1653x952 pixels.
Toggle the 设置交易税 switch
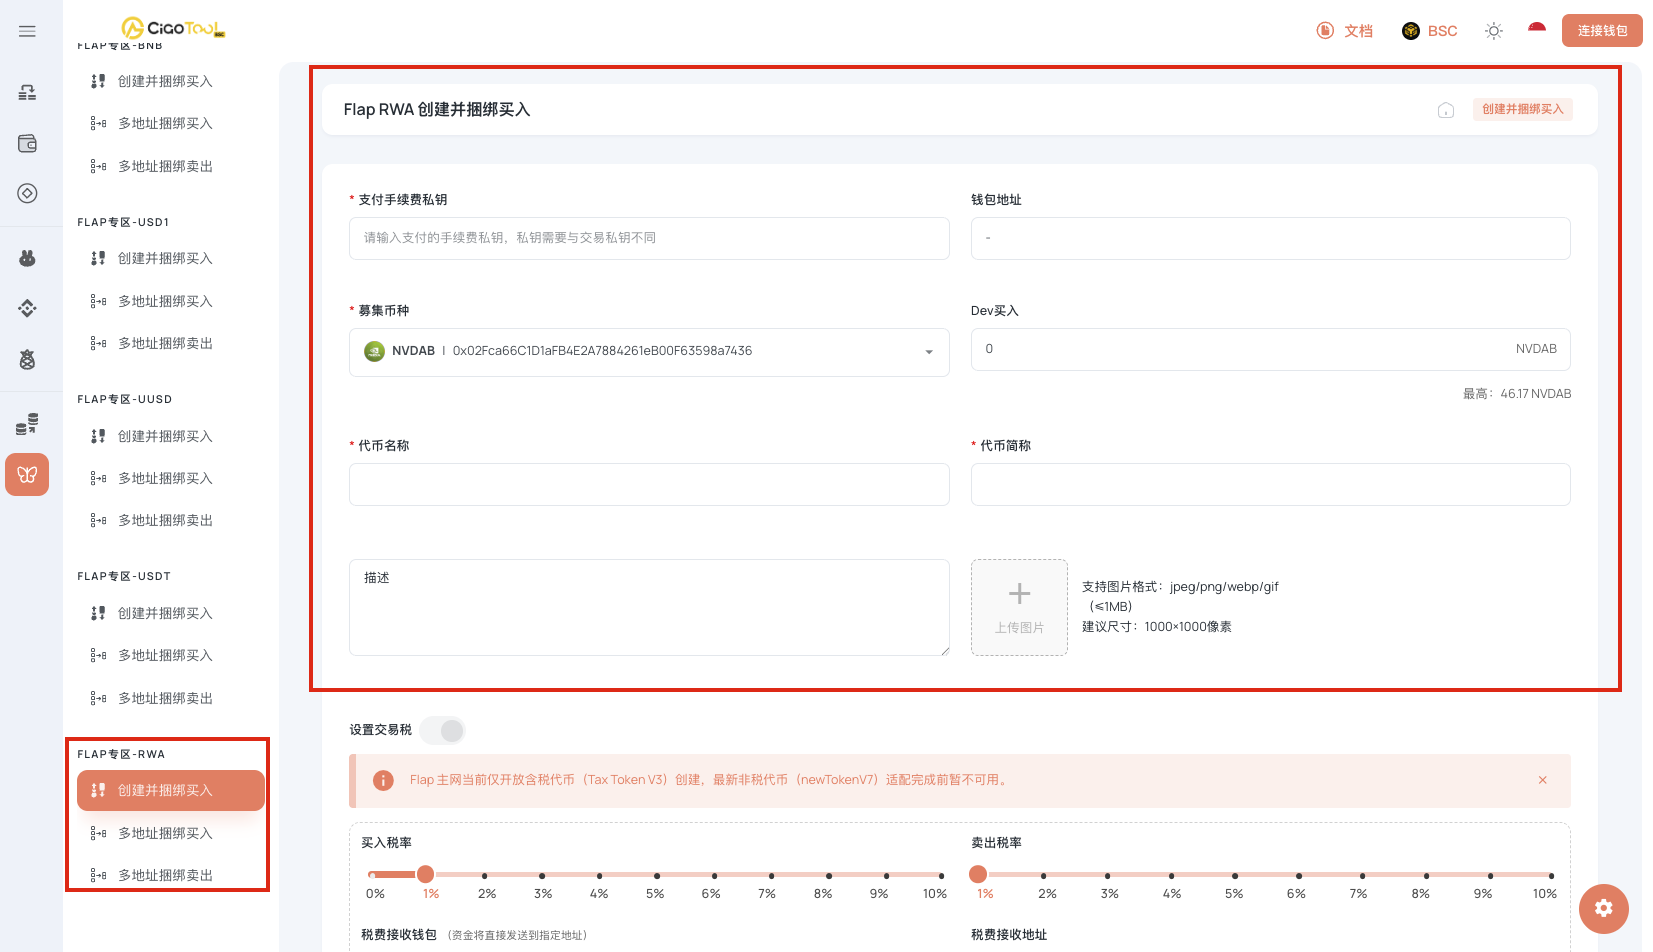(x=443, y=730)
